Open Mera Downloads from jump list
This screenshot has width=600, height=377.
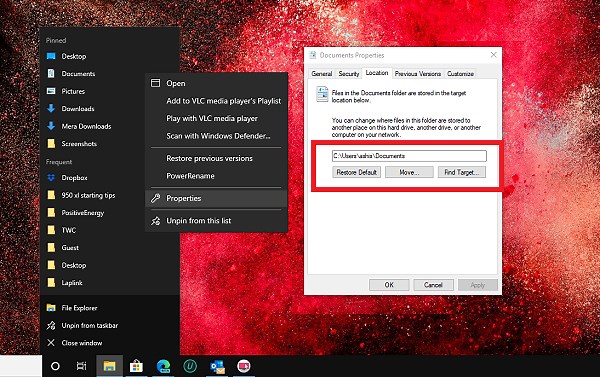click(x=110, y=126)
